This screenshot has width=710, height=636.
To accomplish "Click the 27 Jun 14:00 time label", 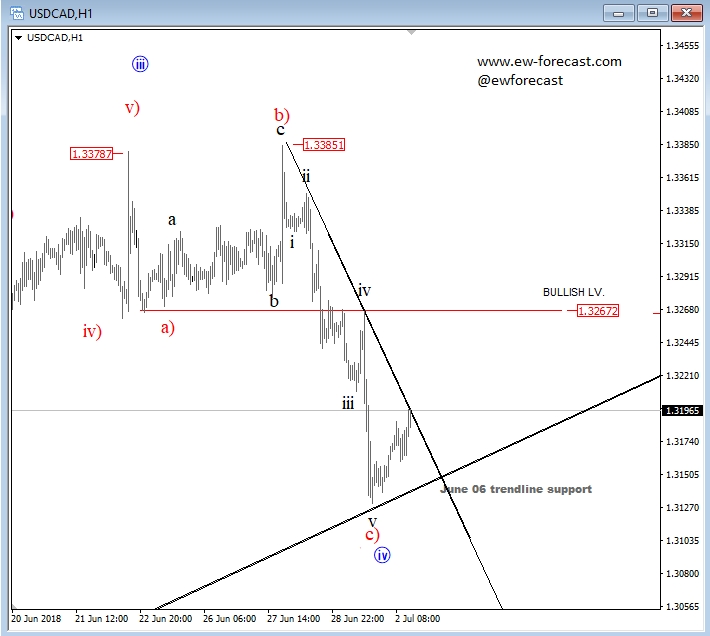I will (293, 619).
